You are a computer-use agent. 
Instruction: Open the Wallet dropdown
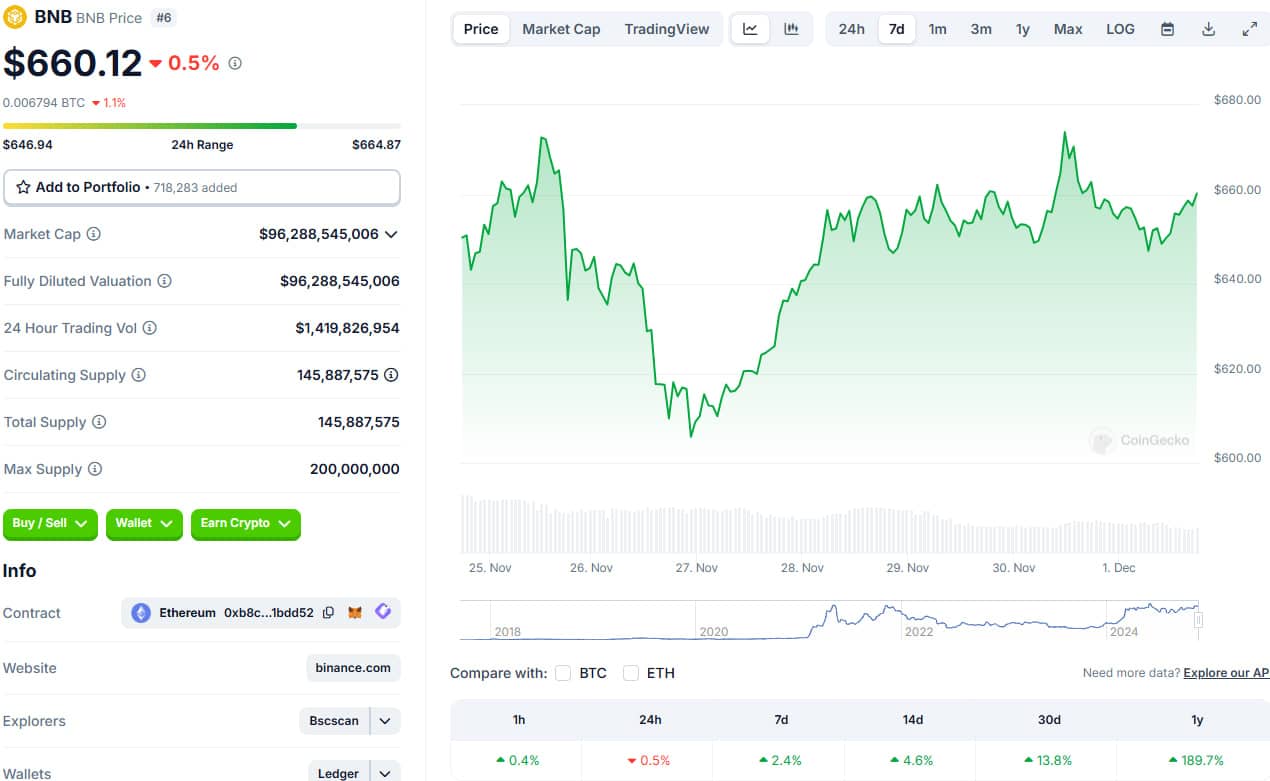tap(144, 523)
